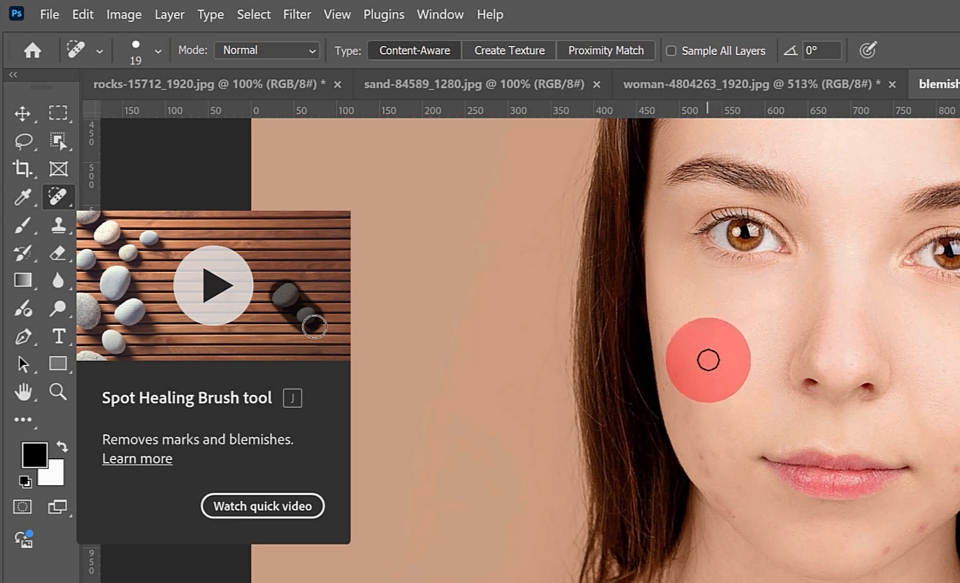Select the Gradient tool
The image size is (960, 583).
pos(23,280)
